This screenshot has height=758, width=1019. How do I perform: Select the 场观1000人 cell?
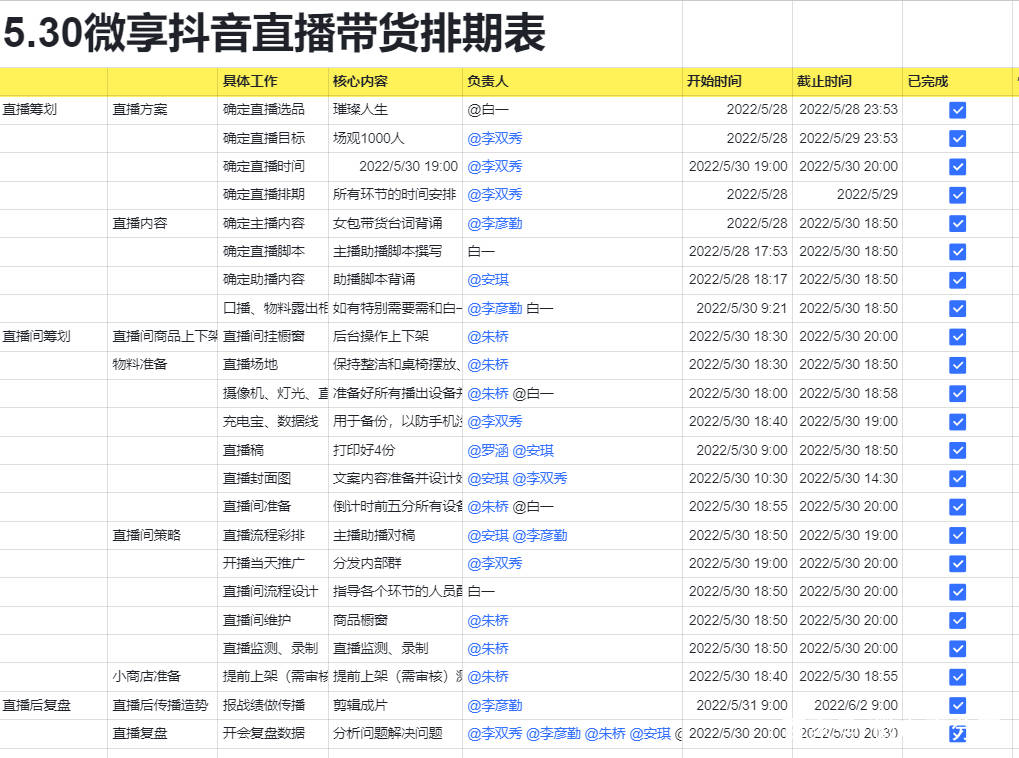click(x=395, y=138)
